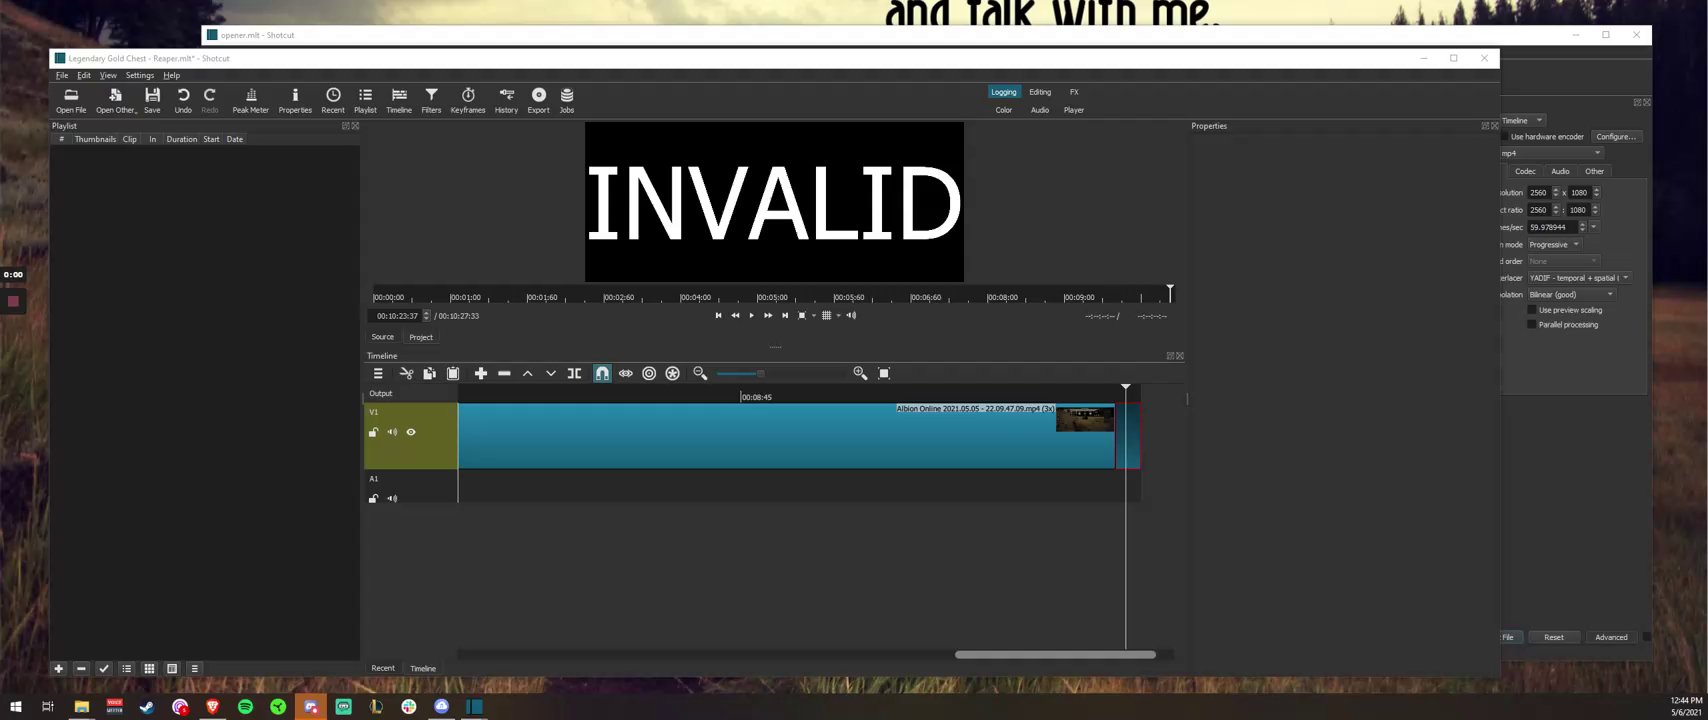Open the Progressive scan mode dropdown
The image size is (1708, 720).
pyautogui.click(x=1554, y=245)
